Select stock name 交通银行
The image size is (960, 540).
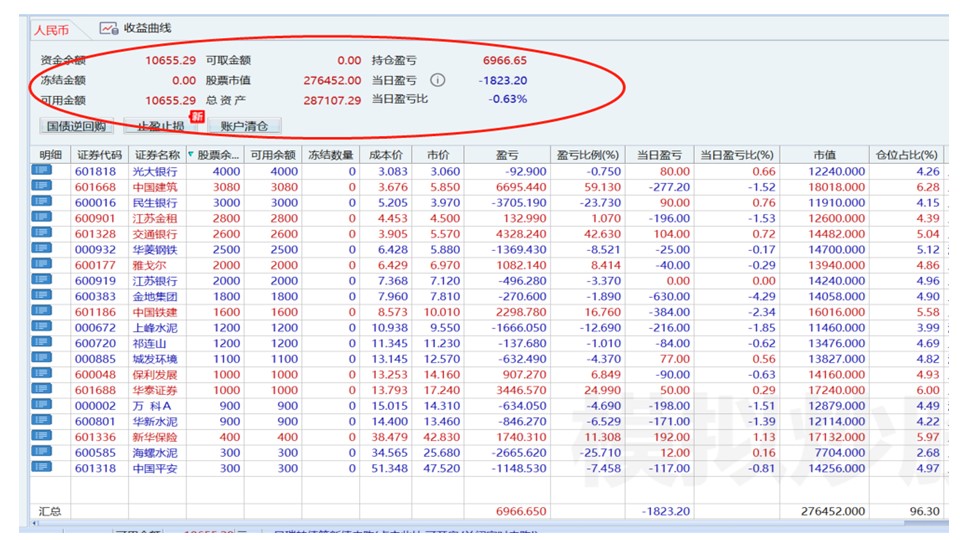click(x=155, y=234)
